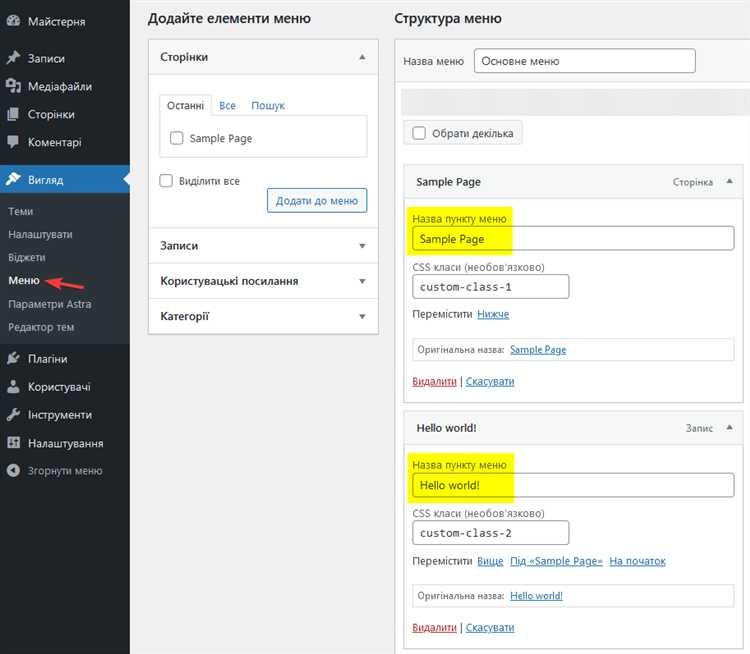Tick the Sample Page checkbox
Screen dimensions: 750x654
[x=177, y=139]
